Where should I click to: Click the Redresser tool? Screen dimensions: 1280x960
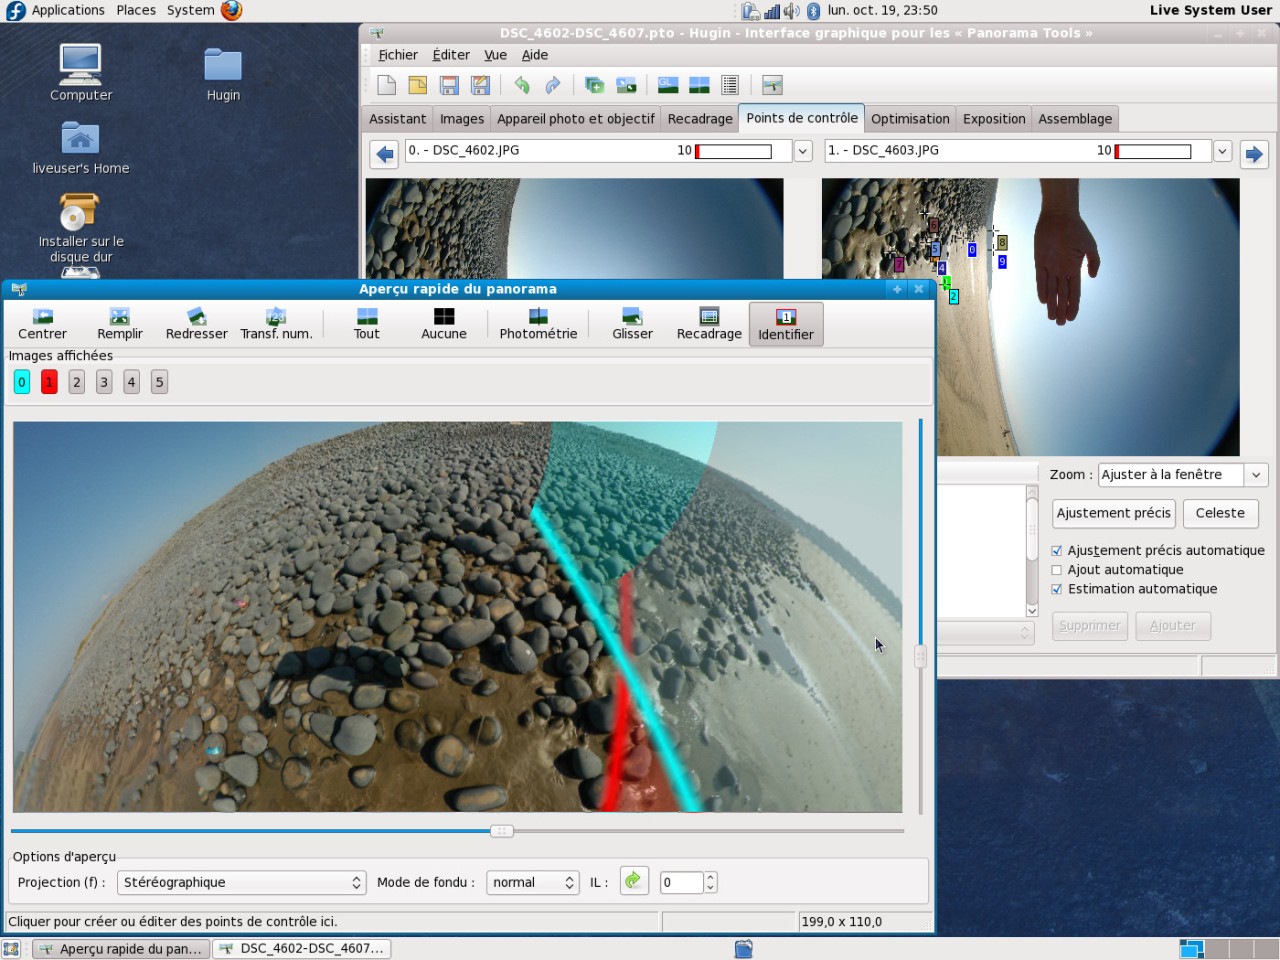click(x=196, y=324)
